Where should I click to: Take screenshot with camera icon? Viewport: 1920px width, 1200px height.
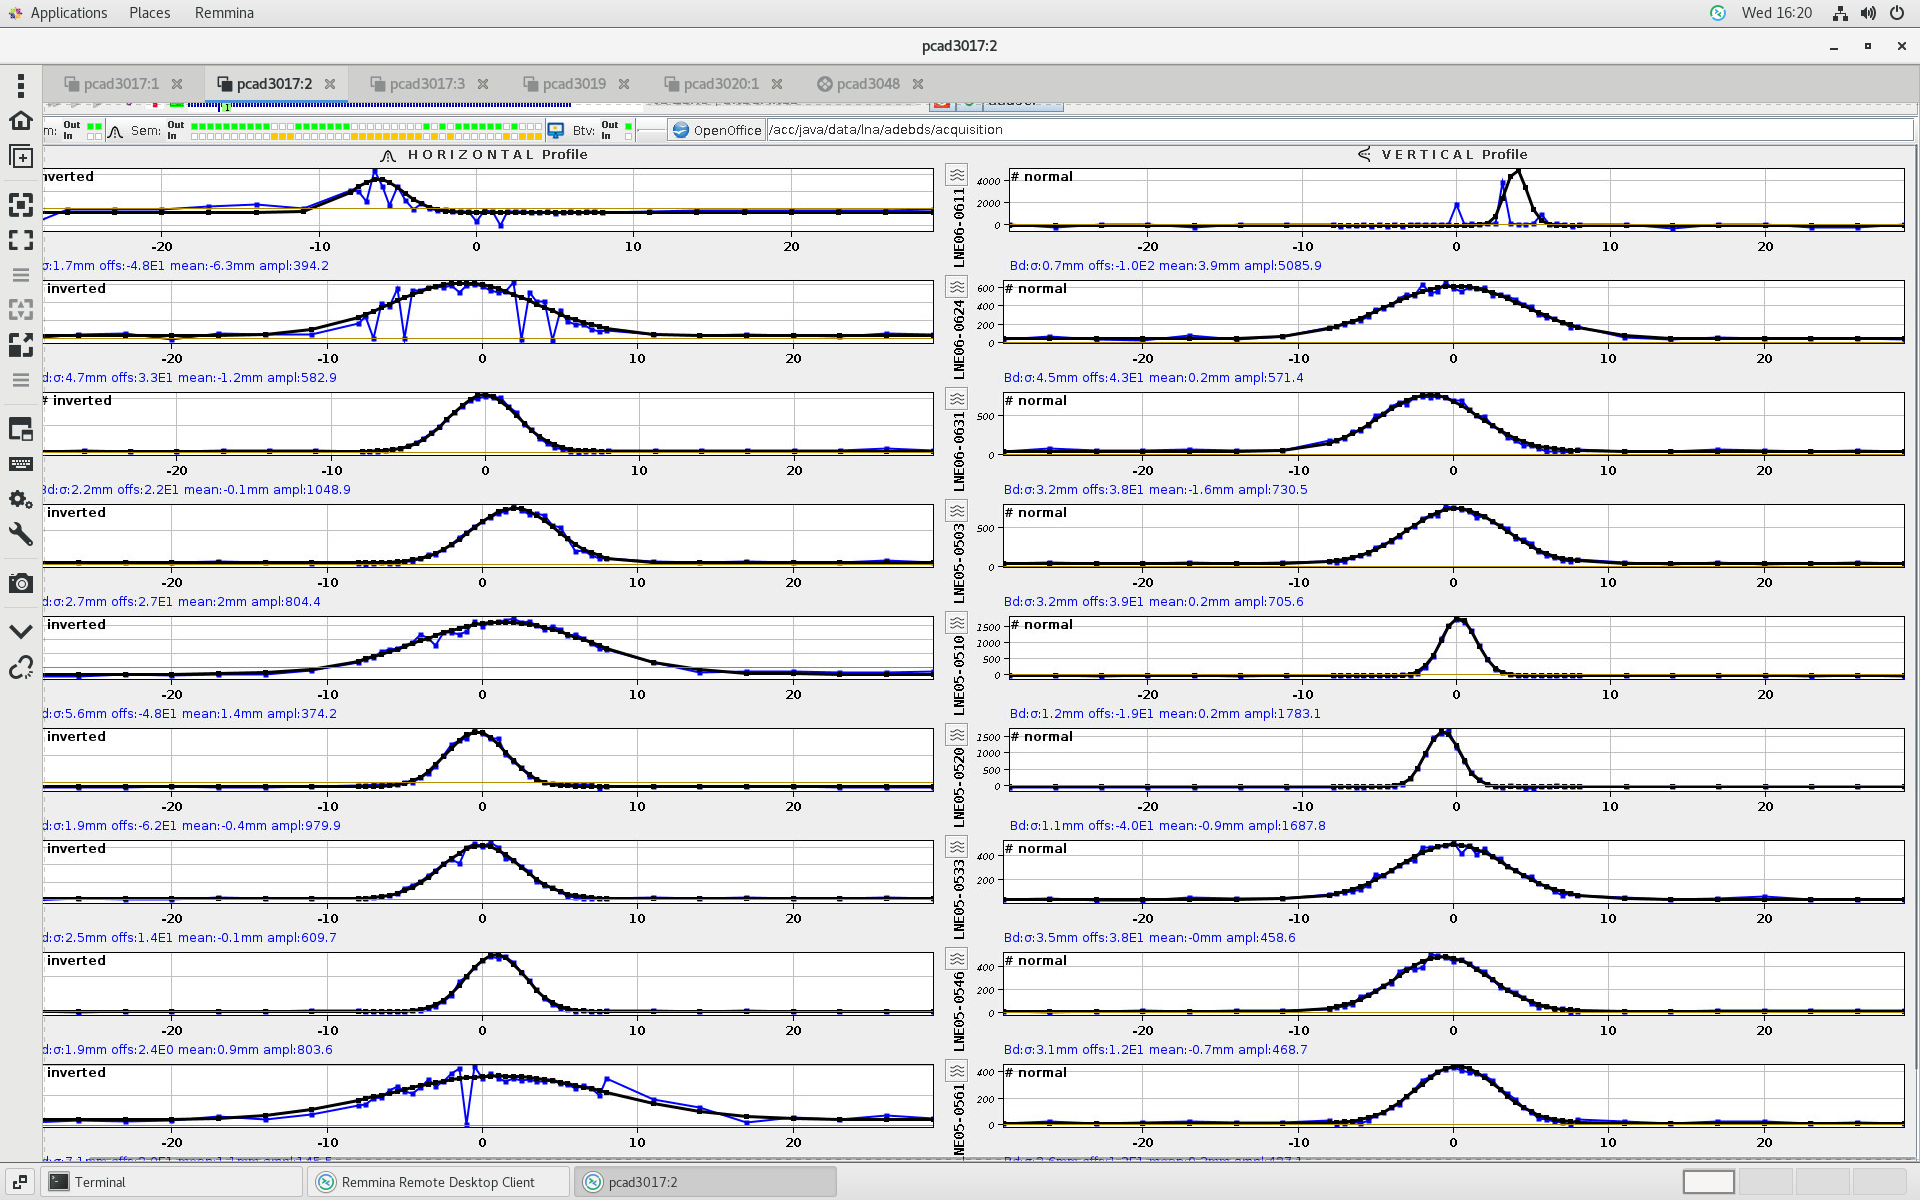point(21,583)
